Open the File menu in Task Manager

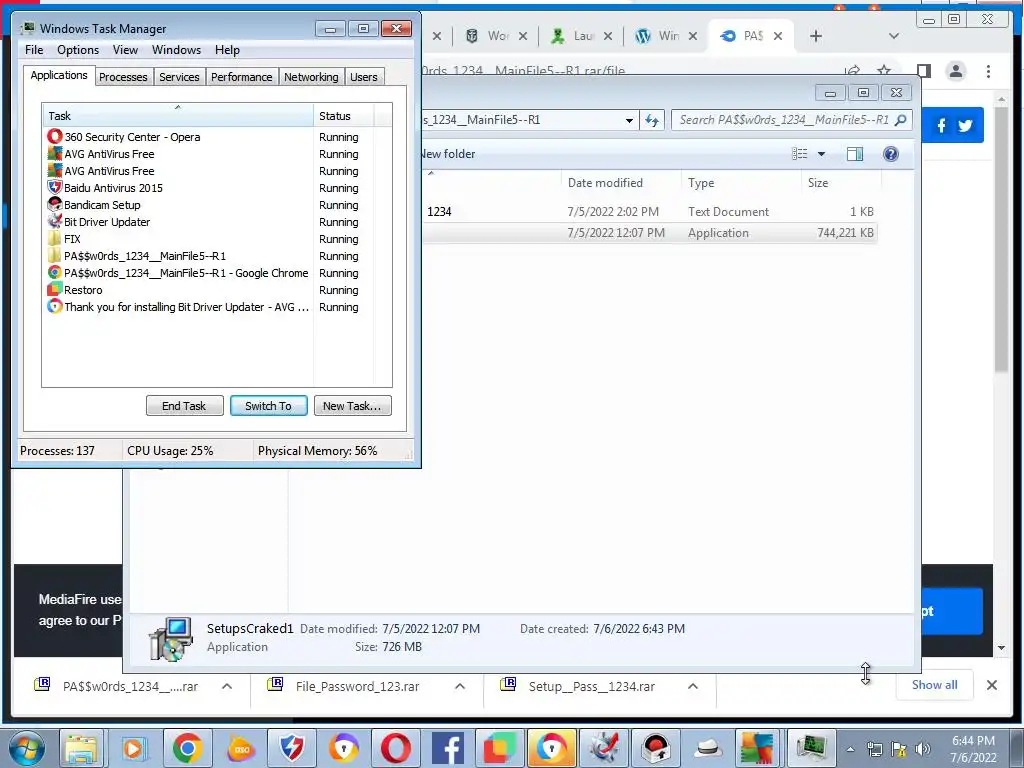(34, 50)
